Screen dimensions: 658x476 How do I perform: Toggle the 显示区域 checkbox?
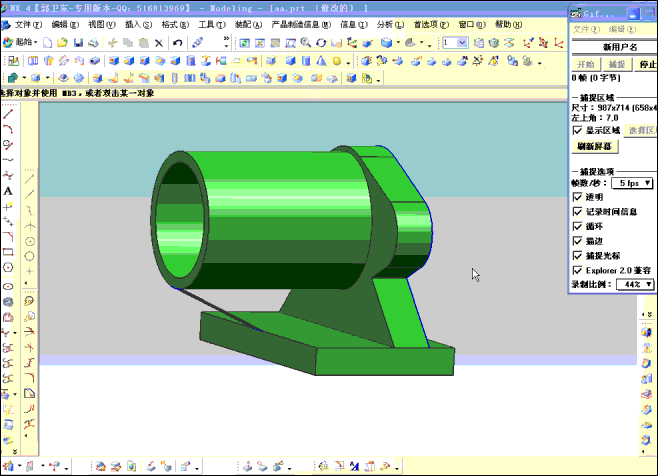click(578, 131)
